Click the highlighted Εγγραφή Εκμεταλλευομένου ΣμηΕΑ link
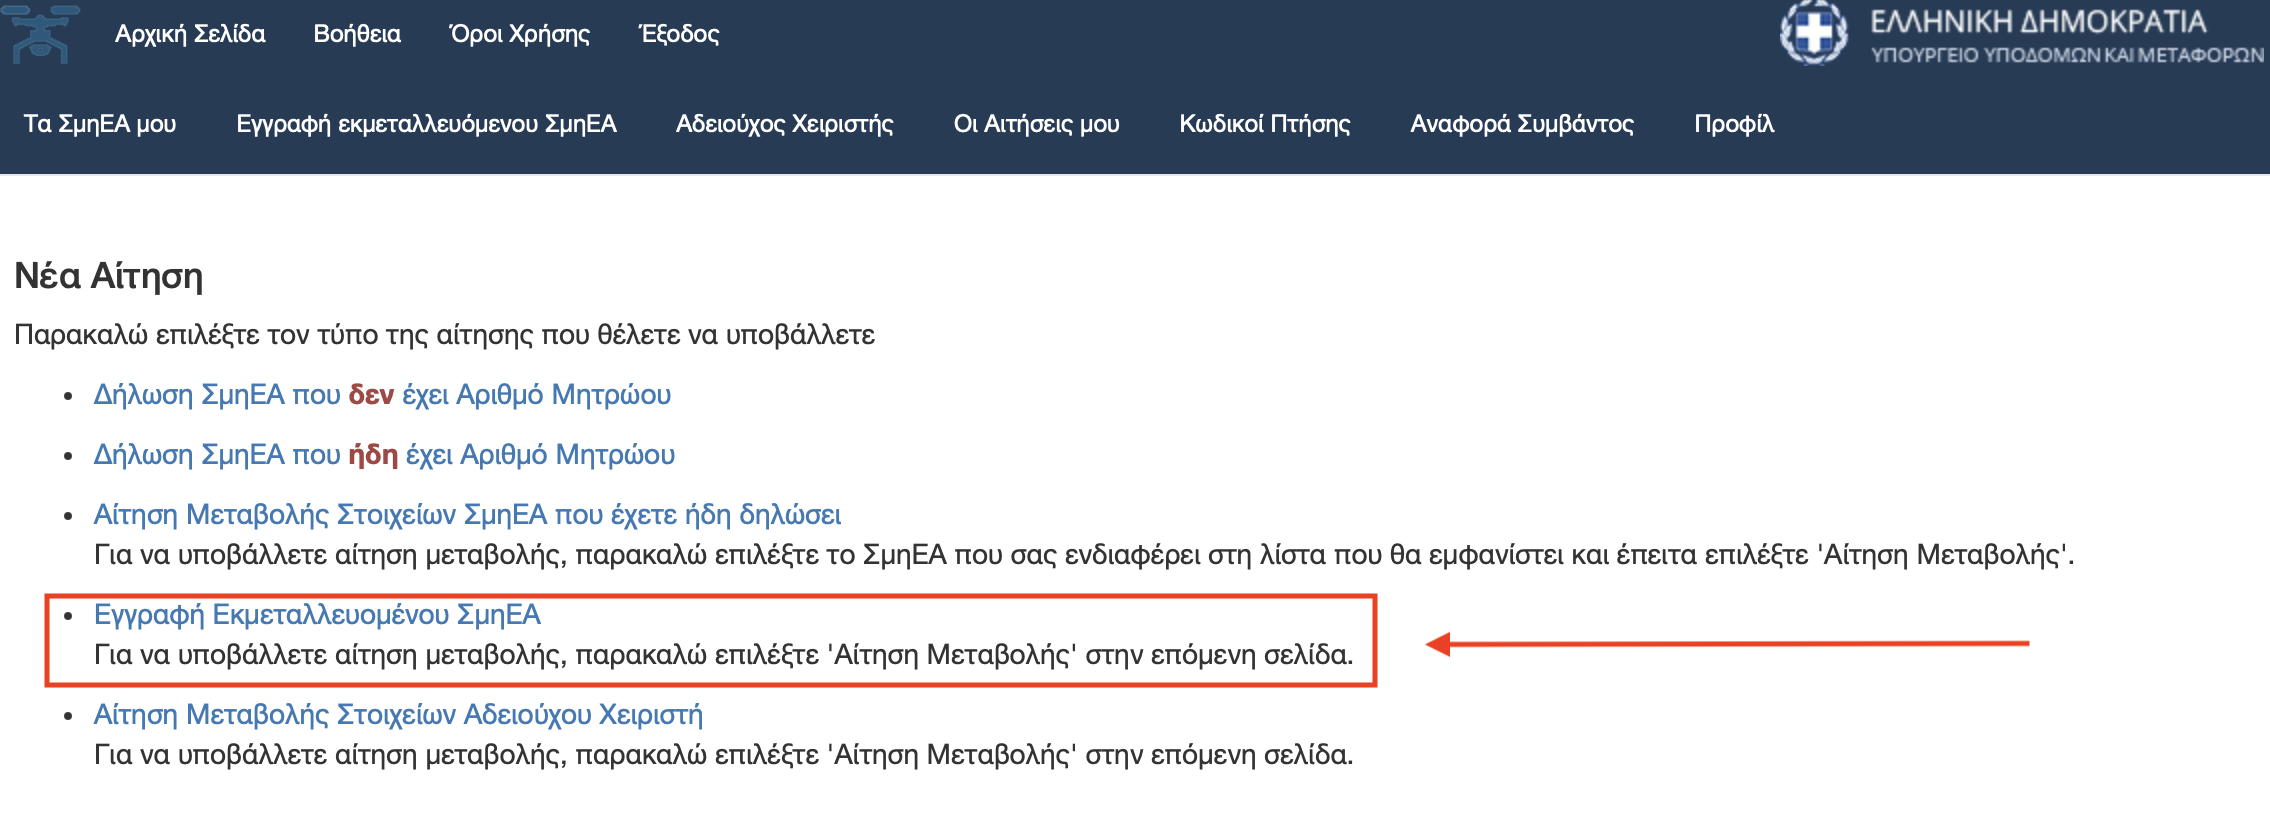The image size is (2270, 814). (x=317, y=615)
